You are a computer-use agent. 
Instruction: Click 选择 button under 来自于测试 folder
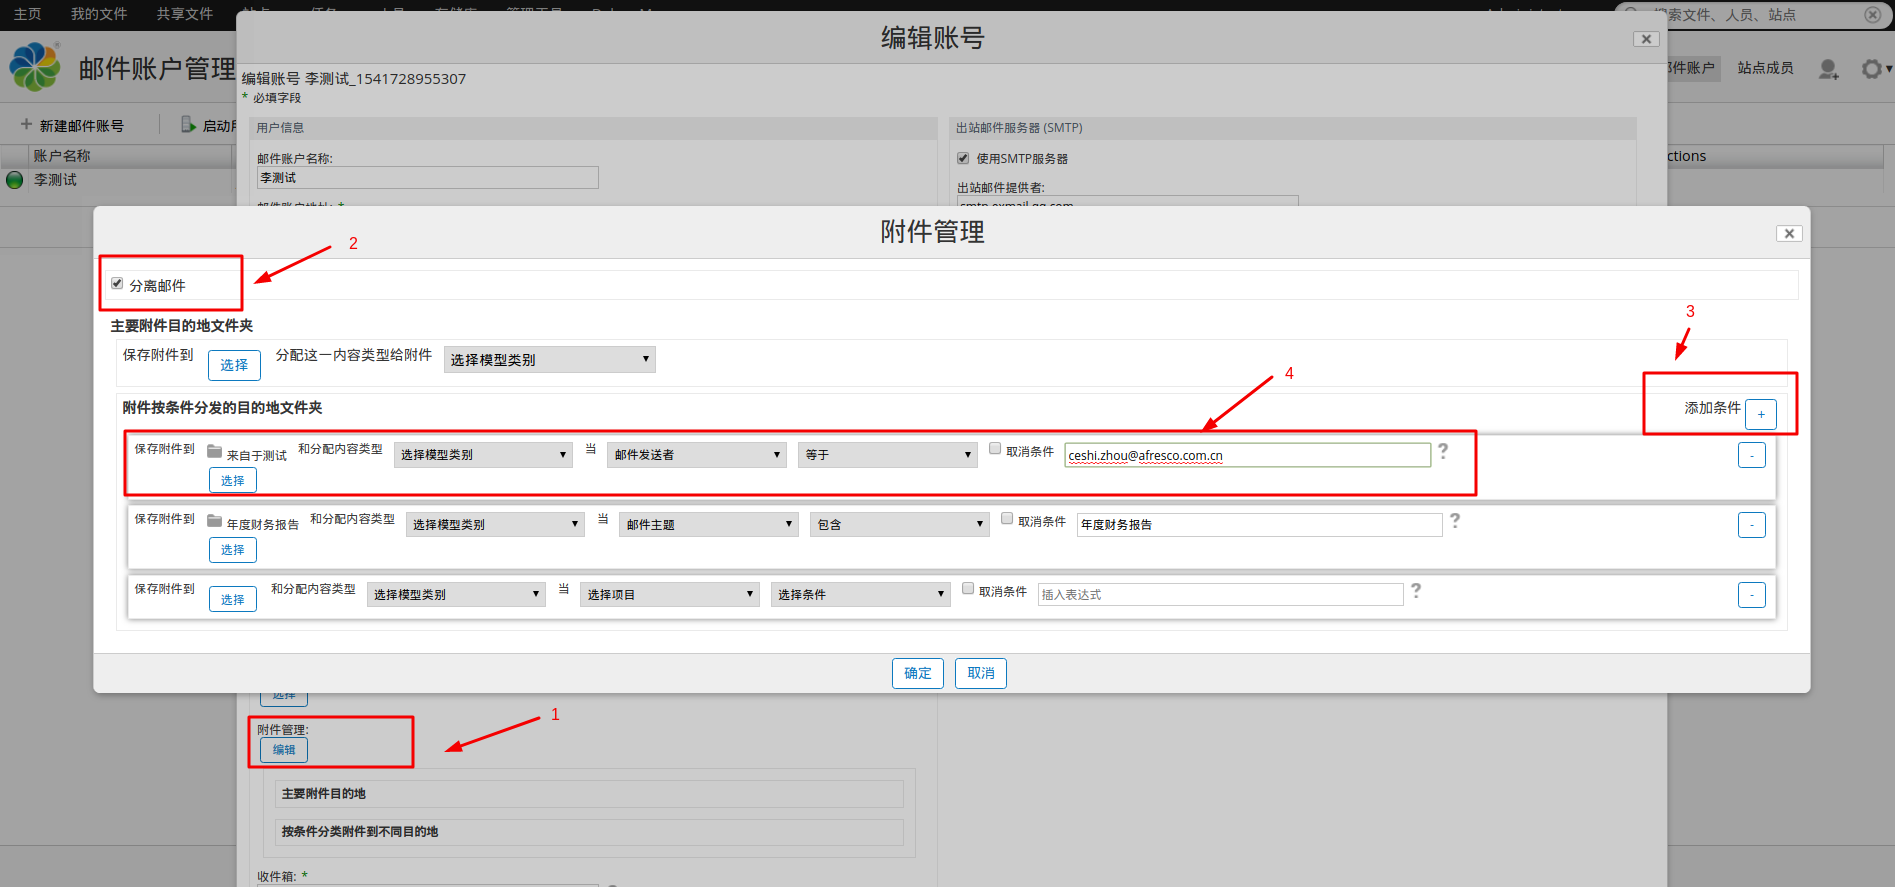pyautogui.click(x=233, y=481)
